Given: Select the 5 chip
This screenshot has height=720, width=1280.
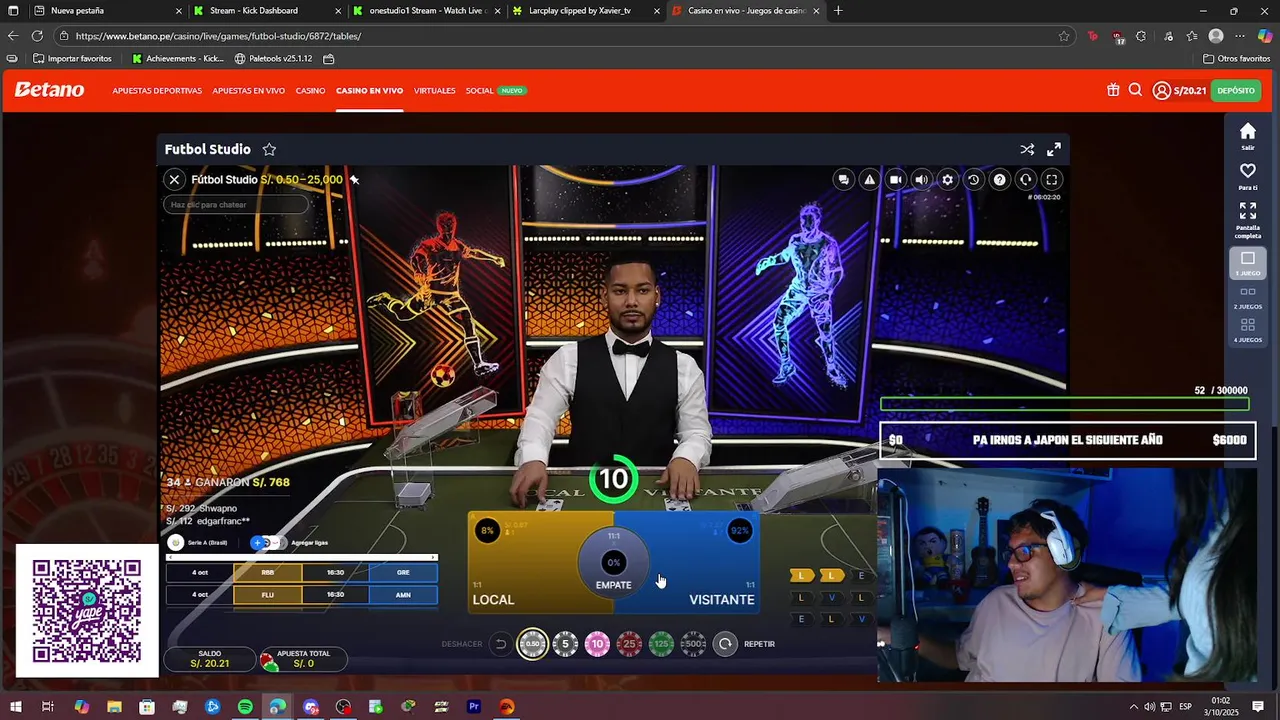Looking at the screenshot, I should pyautogui.click(x=565, y=644).
